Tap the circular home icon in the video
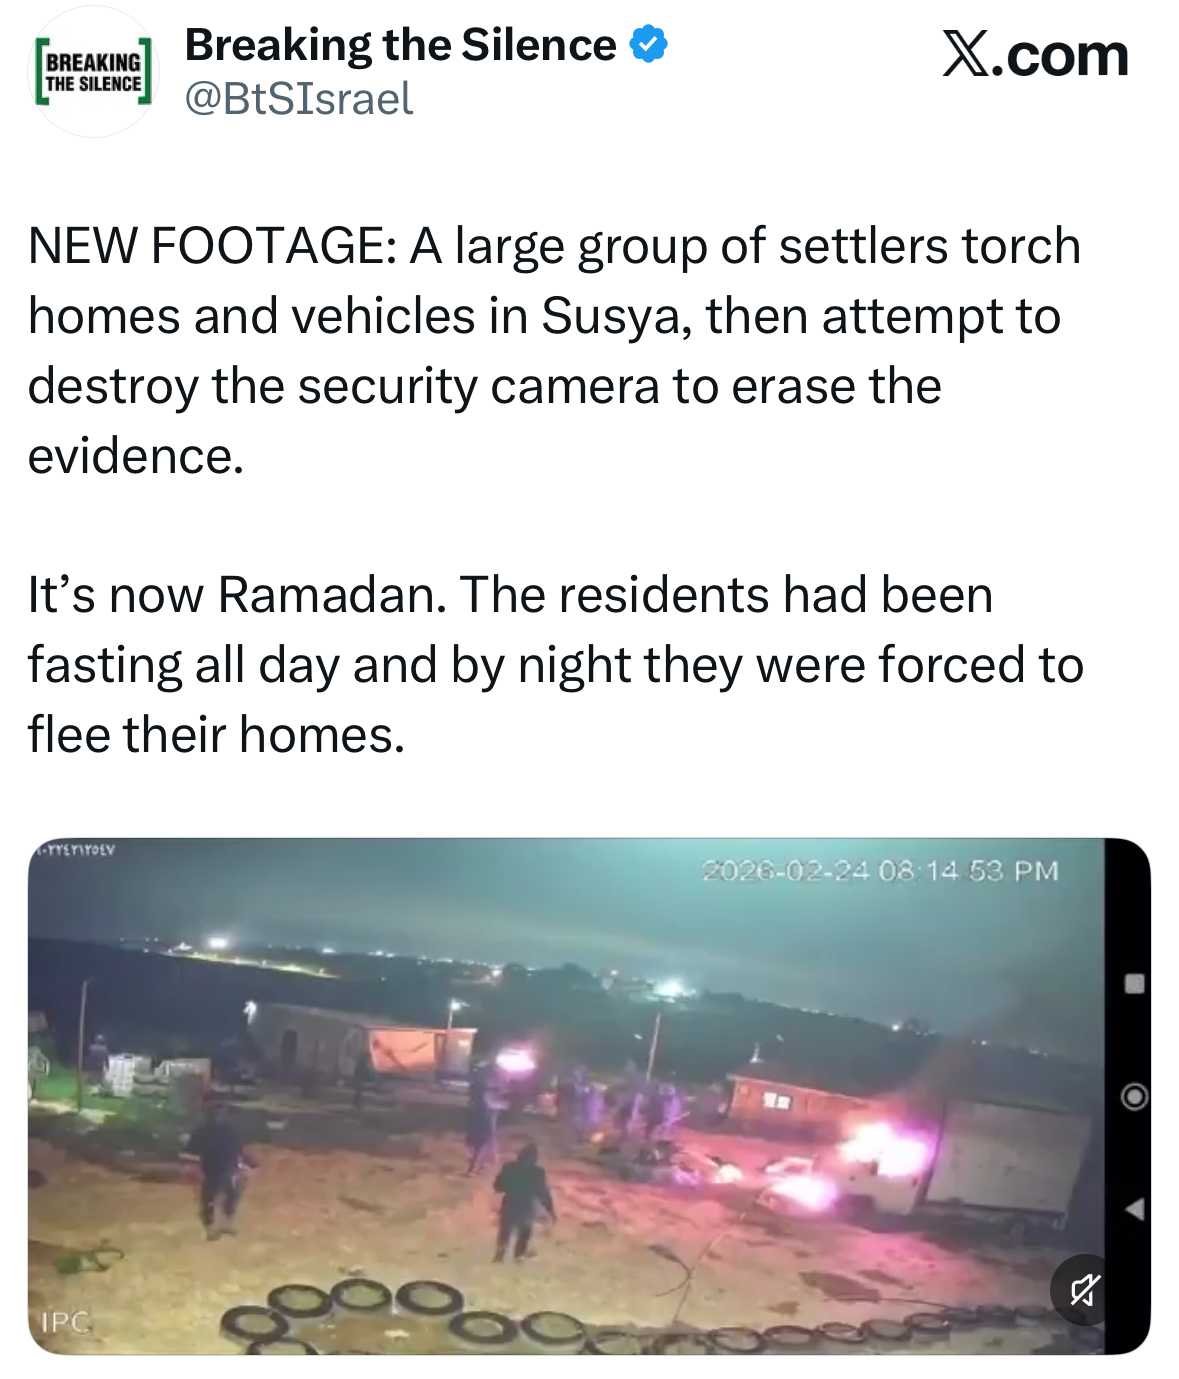The height and width of the screenshot is (1379, 1179). coord(1133,1097)
